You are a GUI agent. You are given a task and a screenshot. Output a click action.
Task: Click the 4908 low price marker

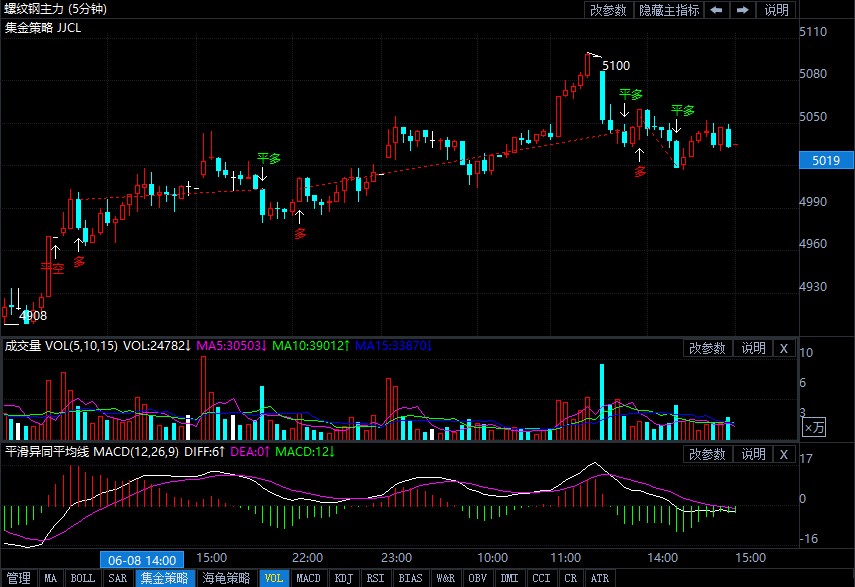click(x=33, y=316)
